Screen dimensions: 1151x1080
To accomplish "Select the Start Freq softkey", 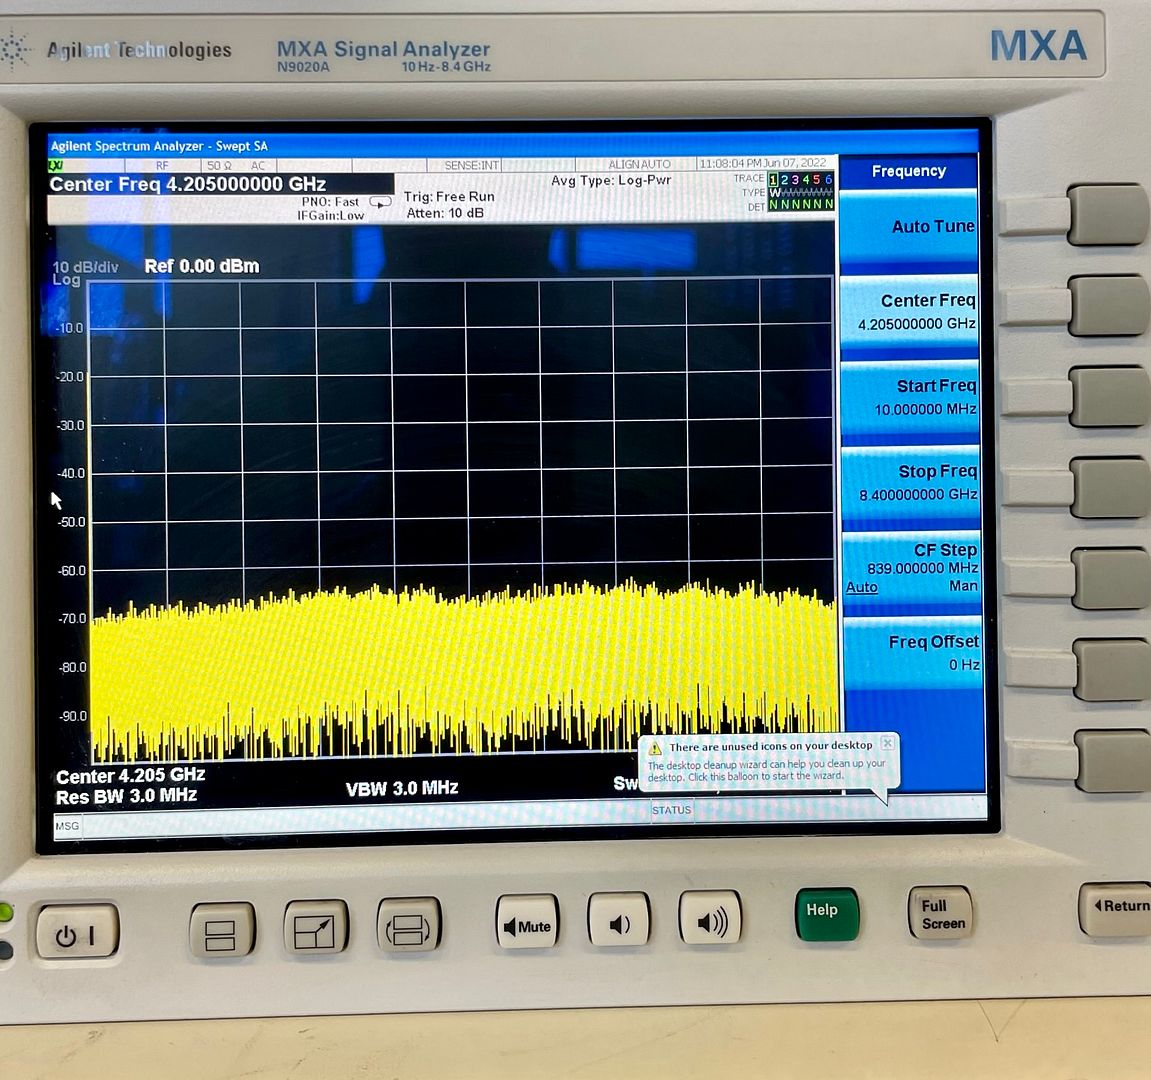I will pyautogui.click(x=909, y=398).
